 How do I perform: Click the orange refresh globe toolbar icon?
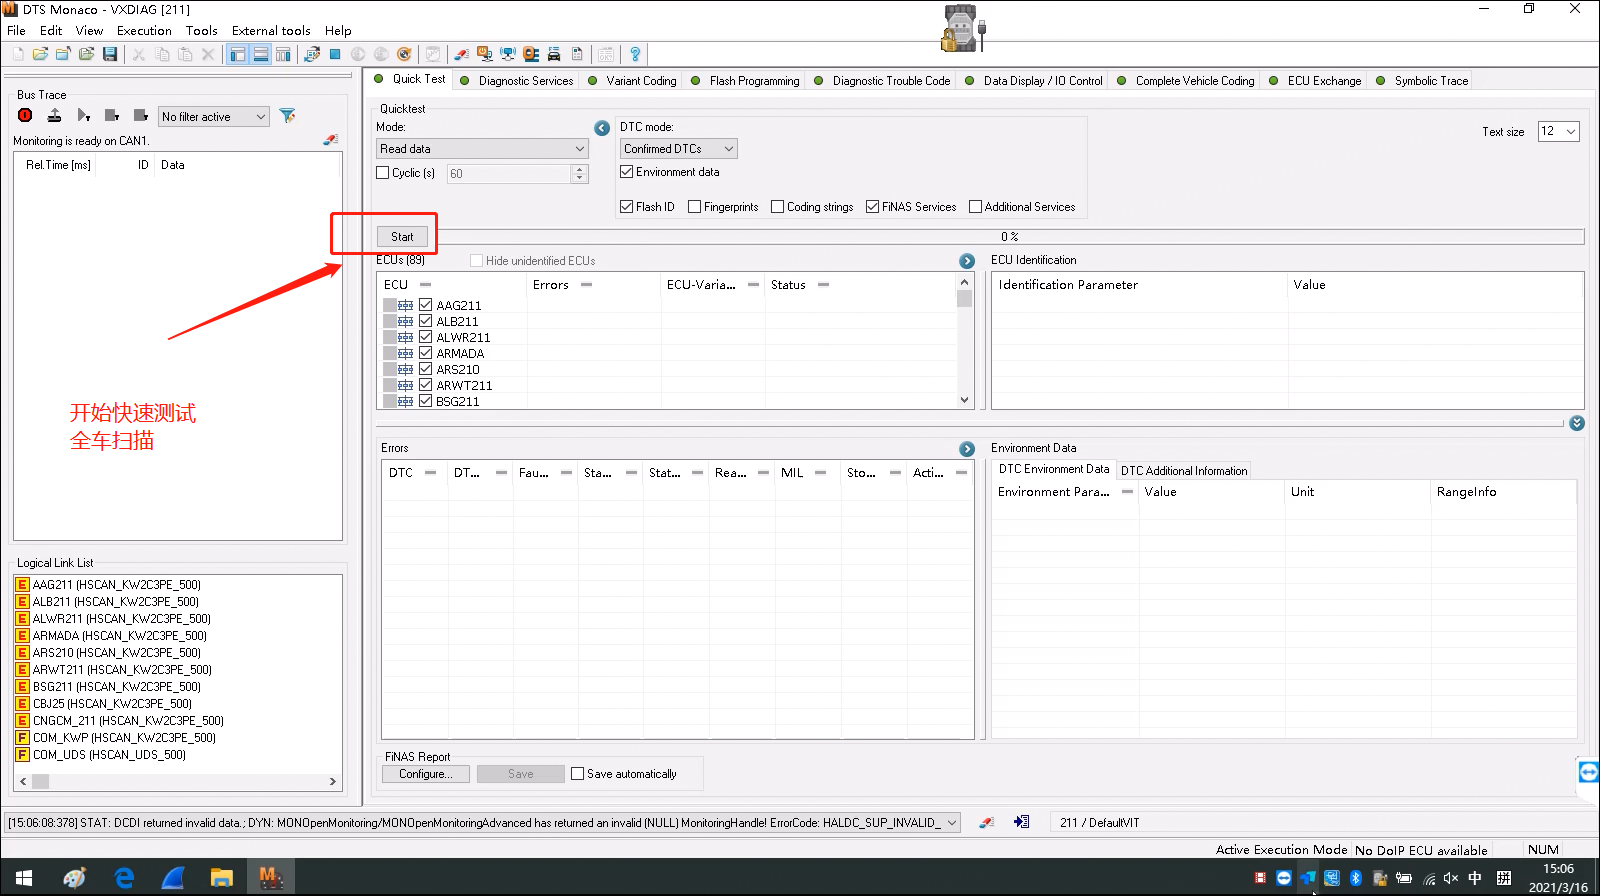[404, 54]
